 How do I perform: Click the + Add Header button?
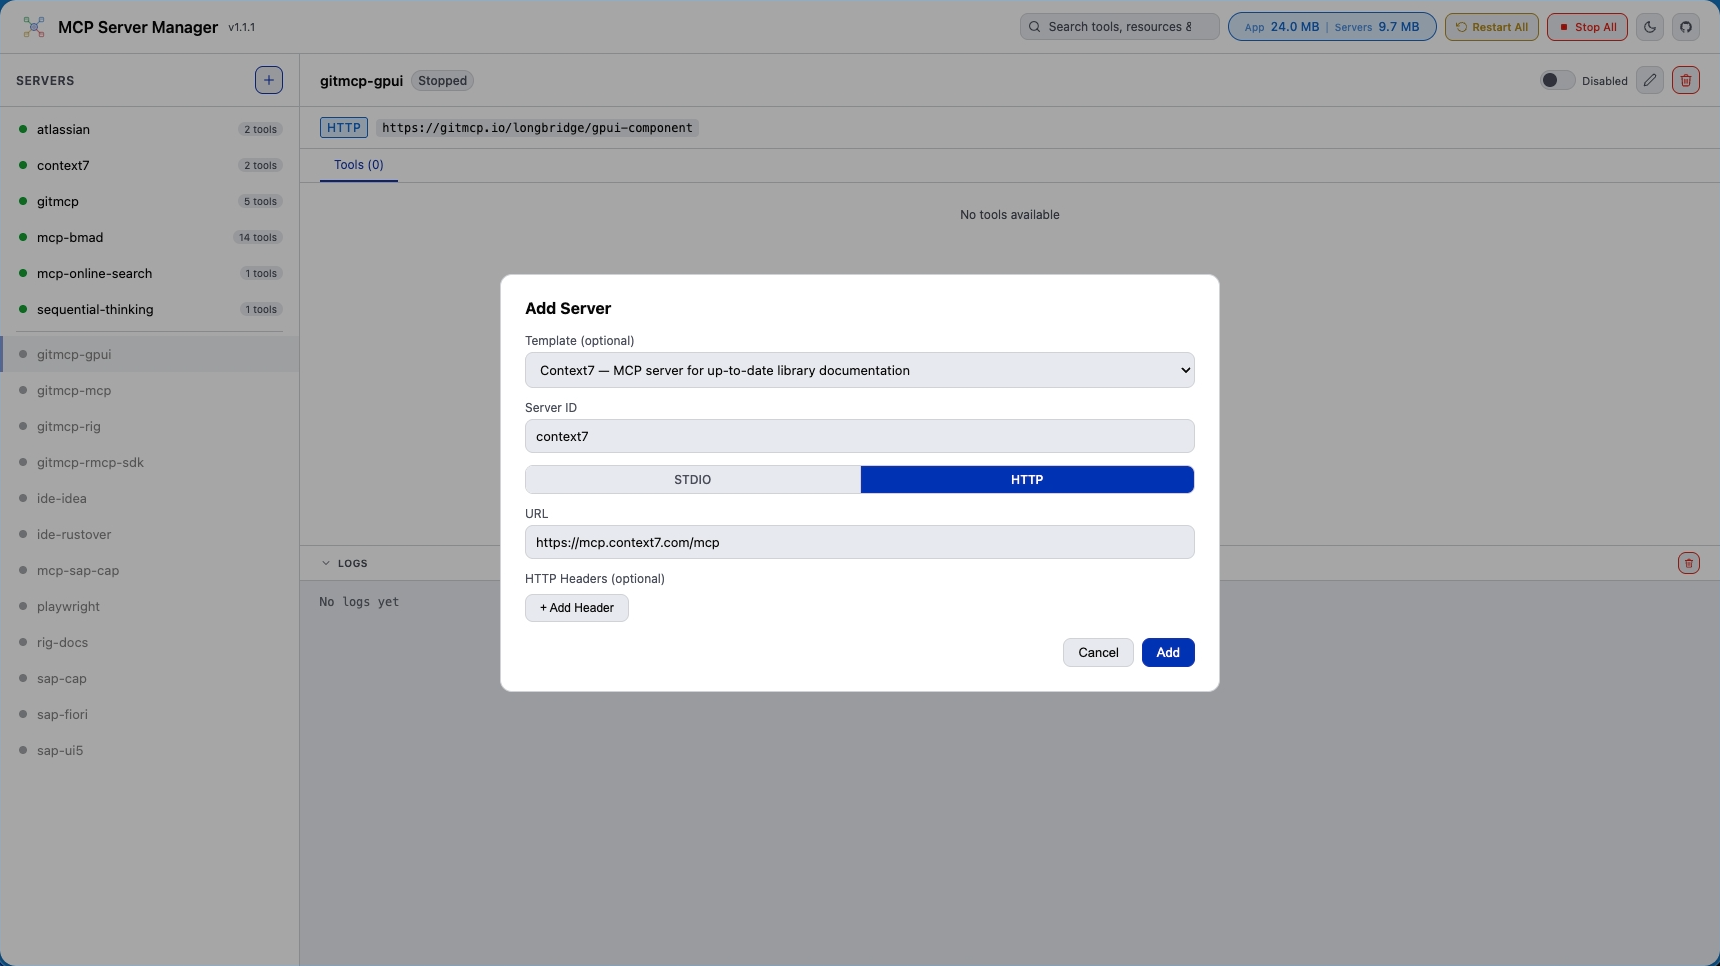pyautogui.click(x=576, y=608)
